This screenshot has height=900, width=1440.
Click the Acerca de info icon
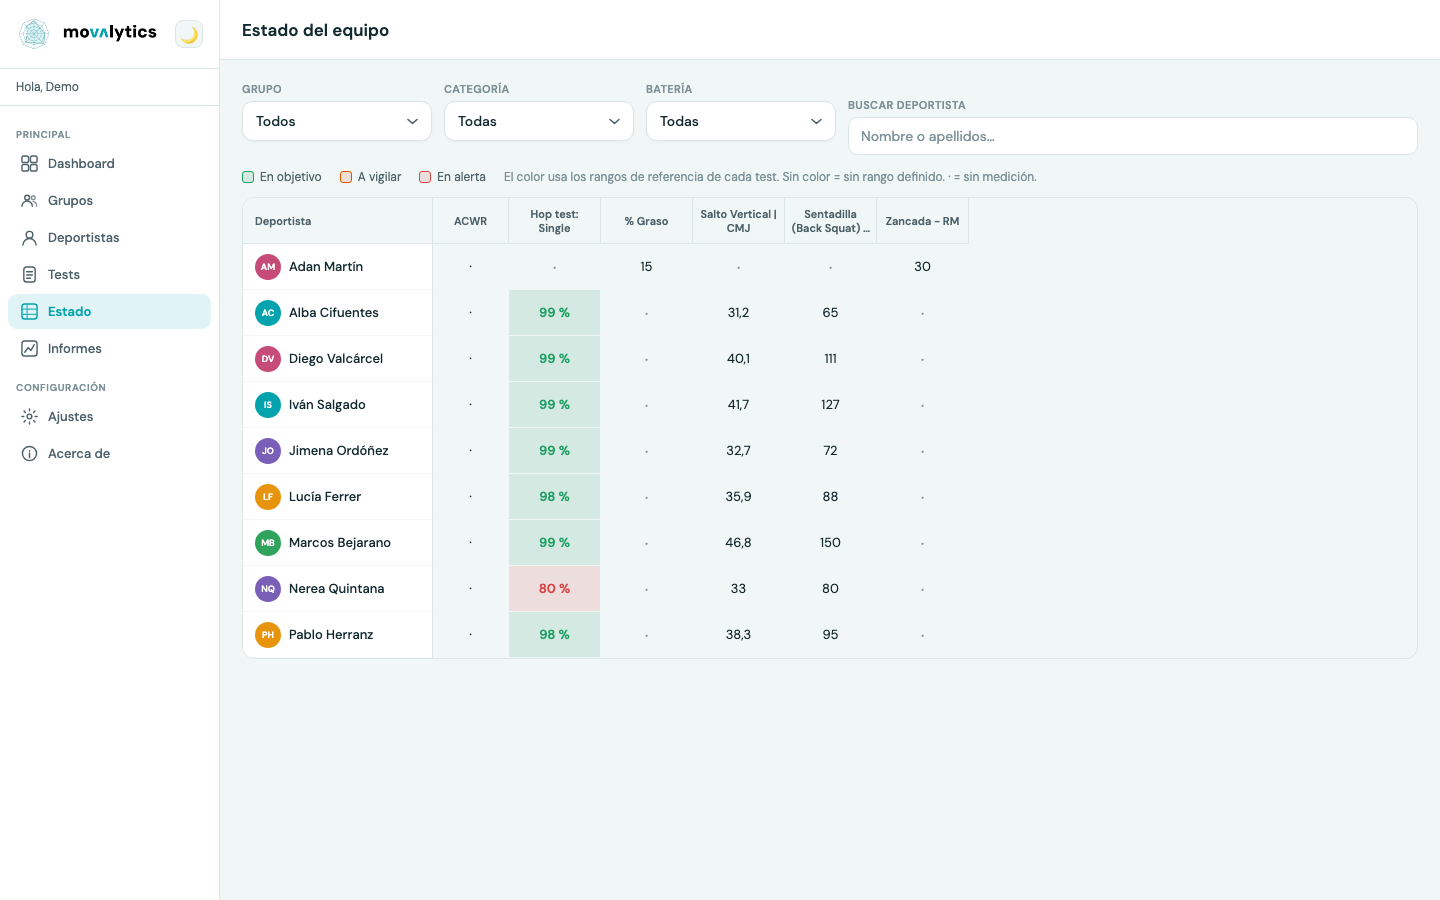point(30,454)
